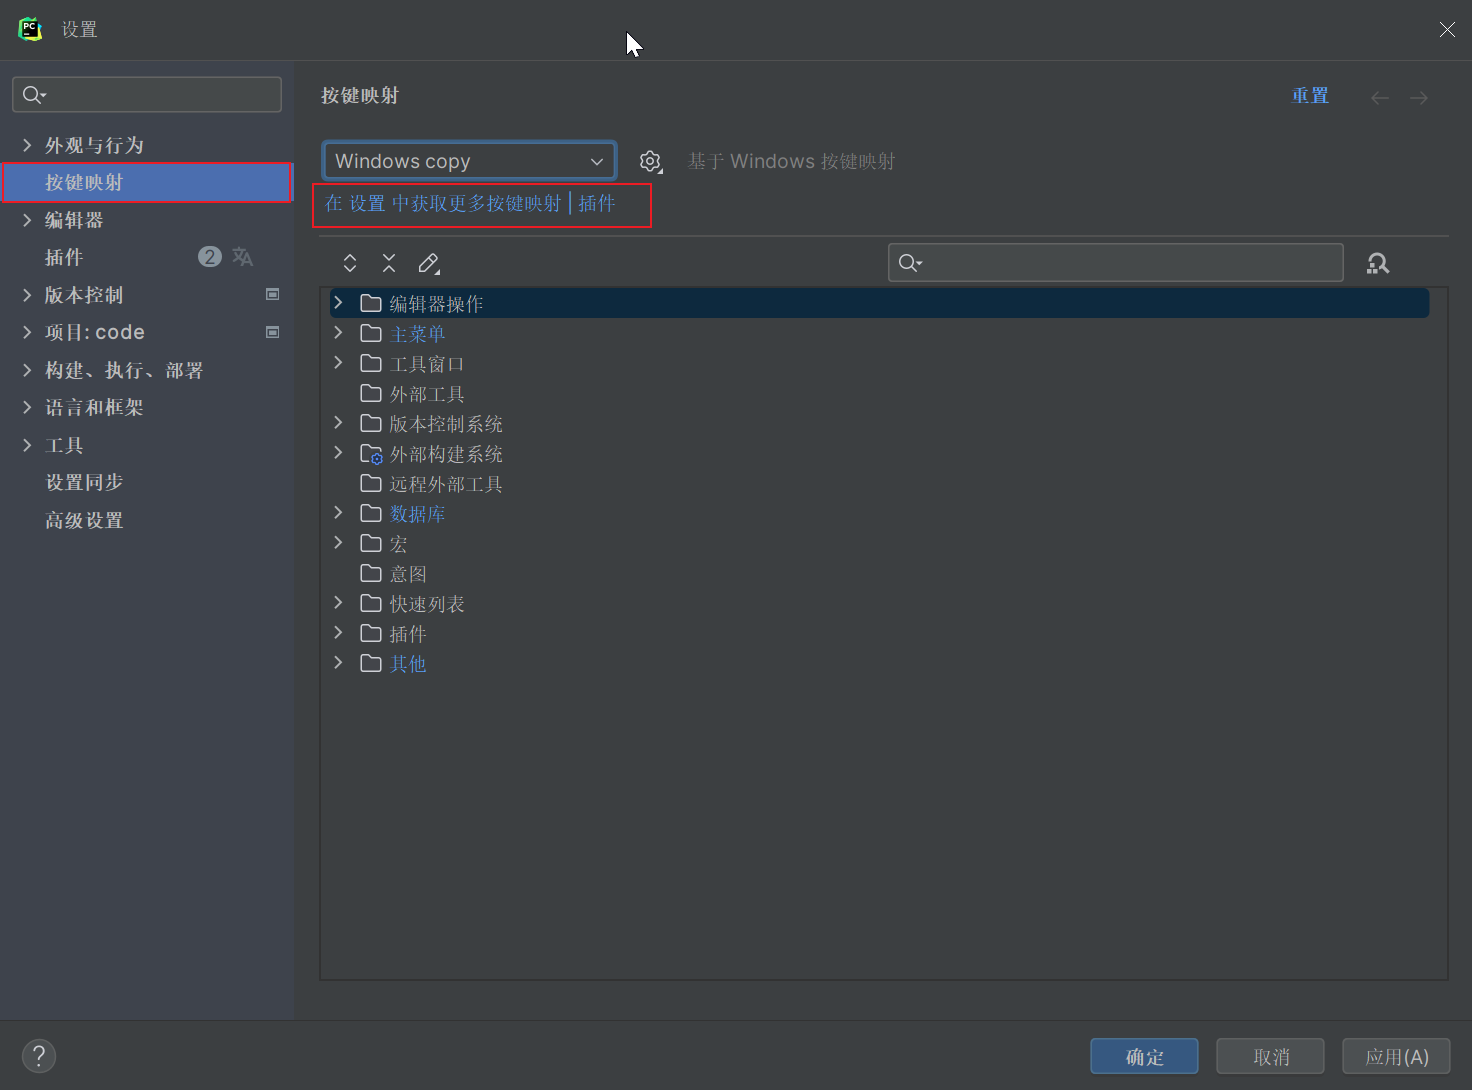The height and width of the screenshot is (1090, 1472).
Task: Expand 外观与行为 in settings sidebar
Action: (x=27, y=145)
